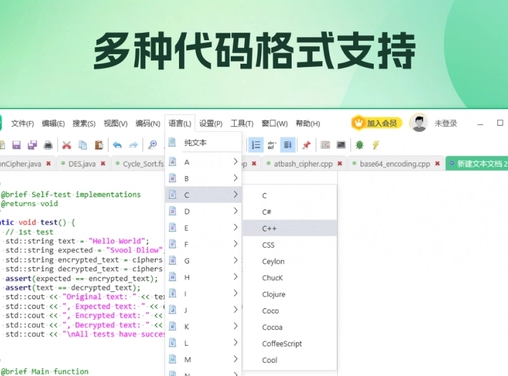Choose Clojure from the C submenu
The height and width of the screenshot is (376, 508).
(290, 294)
